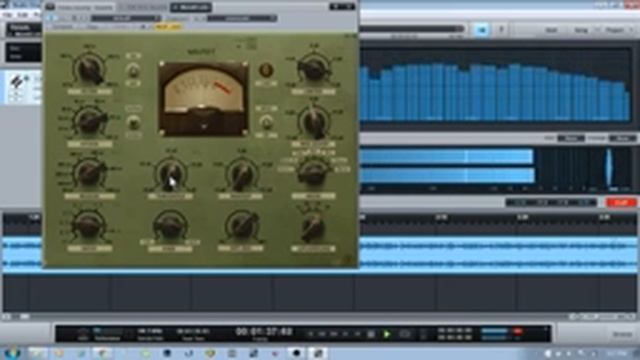This screenshot has height=360, width=640.
Task: Open the second dropdown in plugin header
Action: coord(242,18)
